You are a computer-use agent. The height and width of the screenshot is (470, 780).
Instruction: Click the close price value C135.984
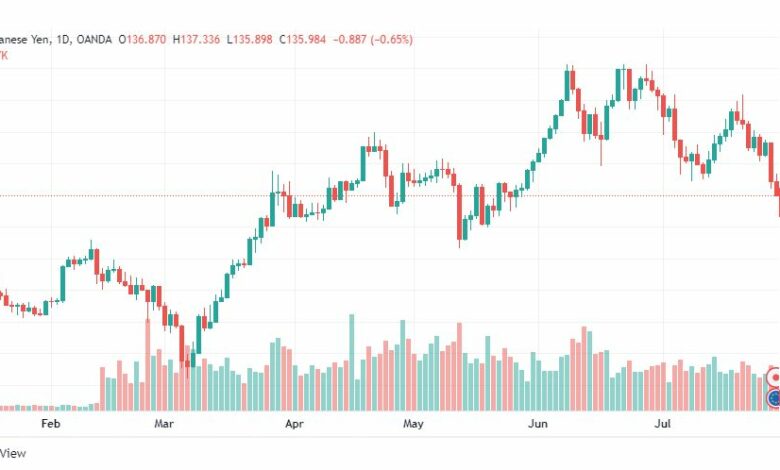pos(302,39)
